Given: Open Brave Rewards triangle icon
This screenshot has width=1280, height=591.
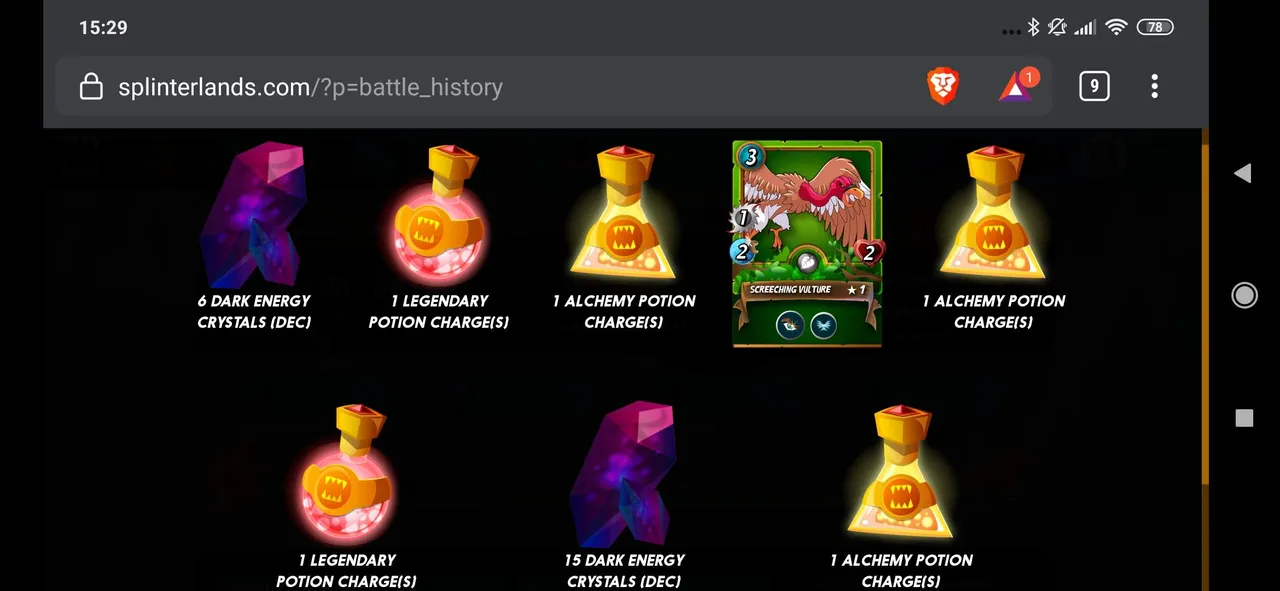Looking at the screenshot, I should pos(1017,85).
